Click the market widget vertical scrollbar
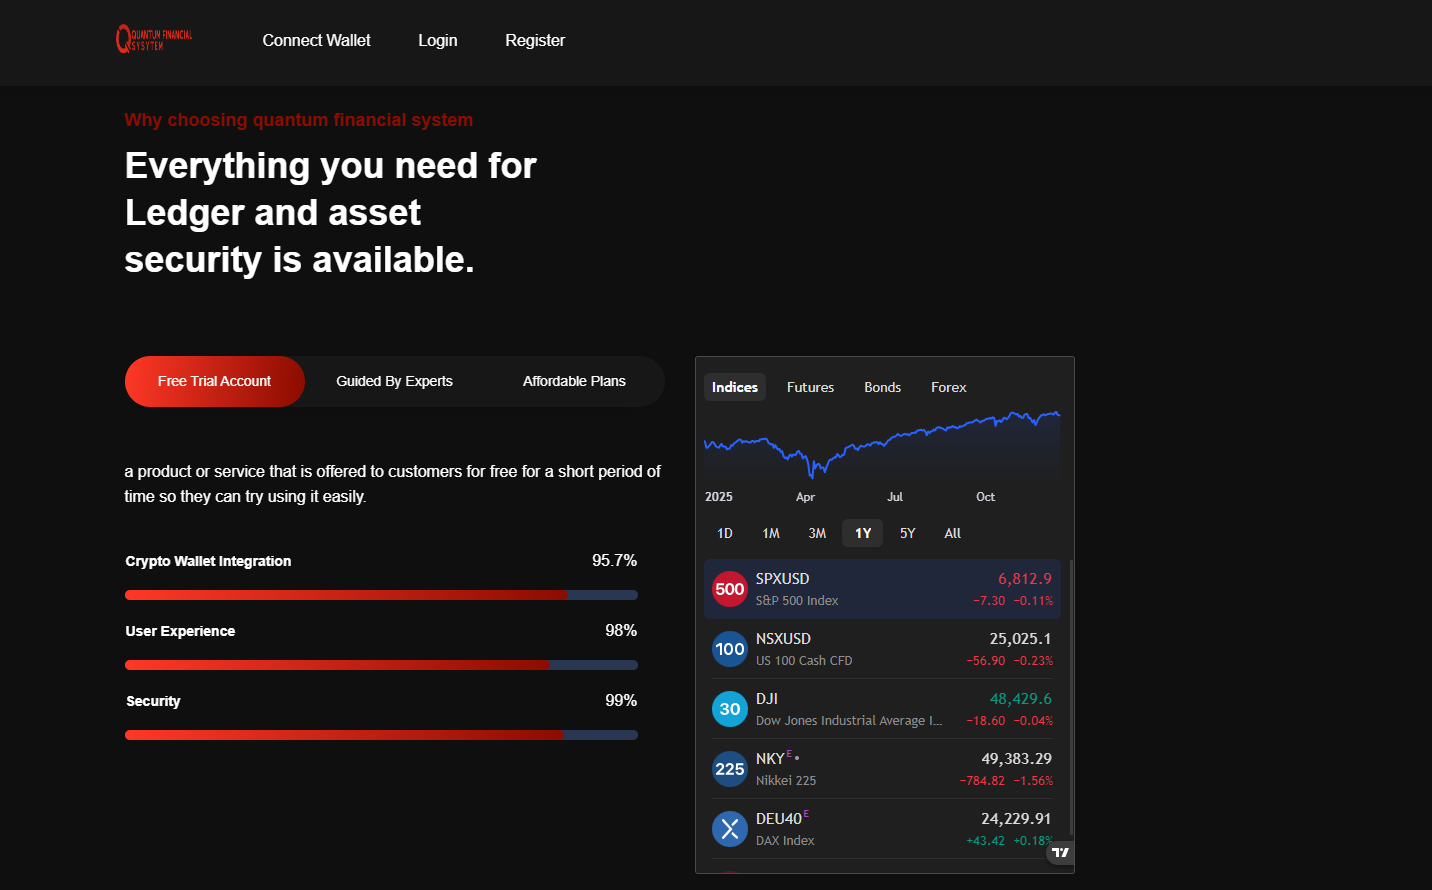 (x=1071, y=698)
